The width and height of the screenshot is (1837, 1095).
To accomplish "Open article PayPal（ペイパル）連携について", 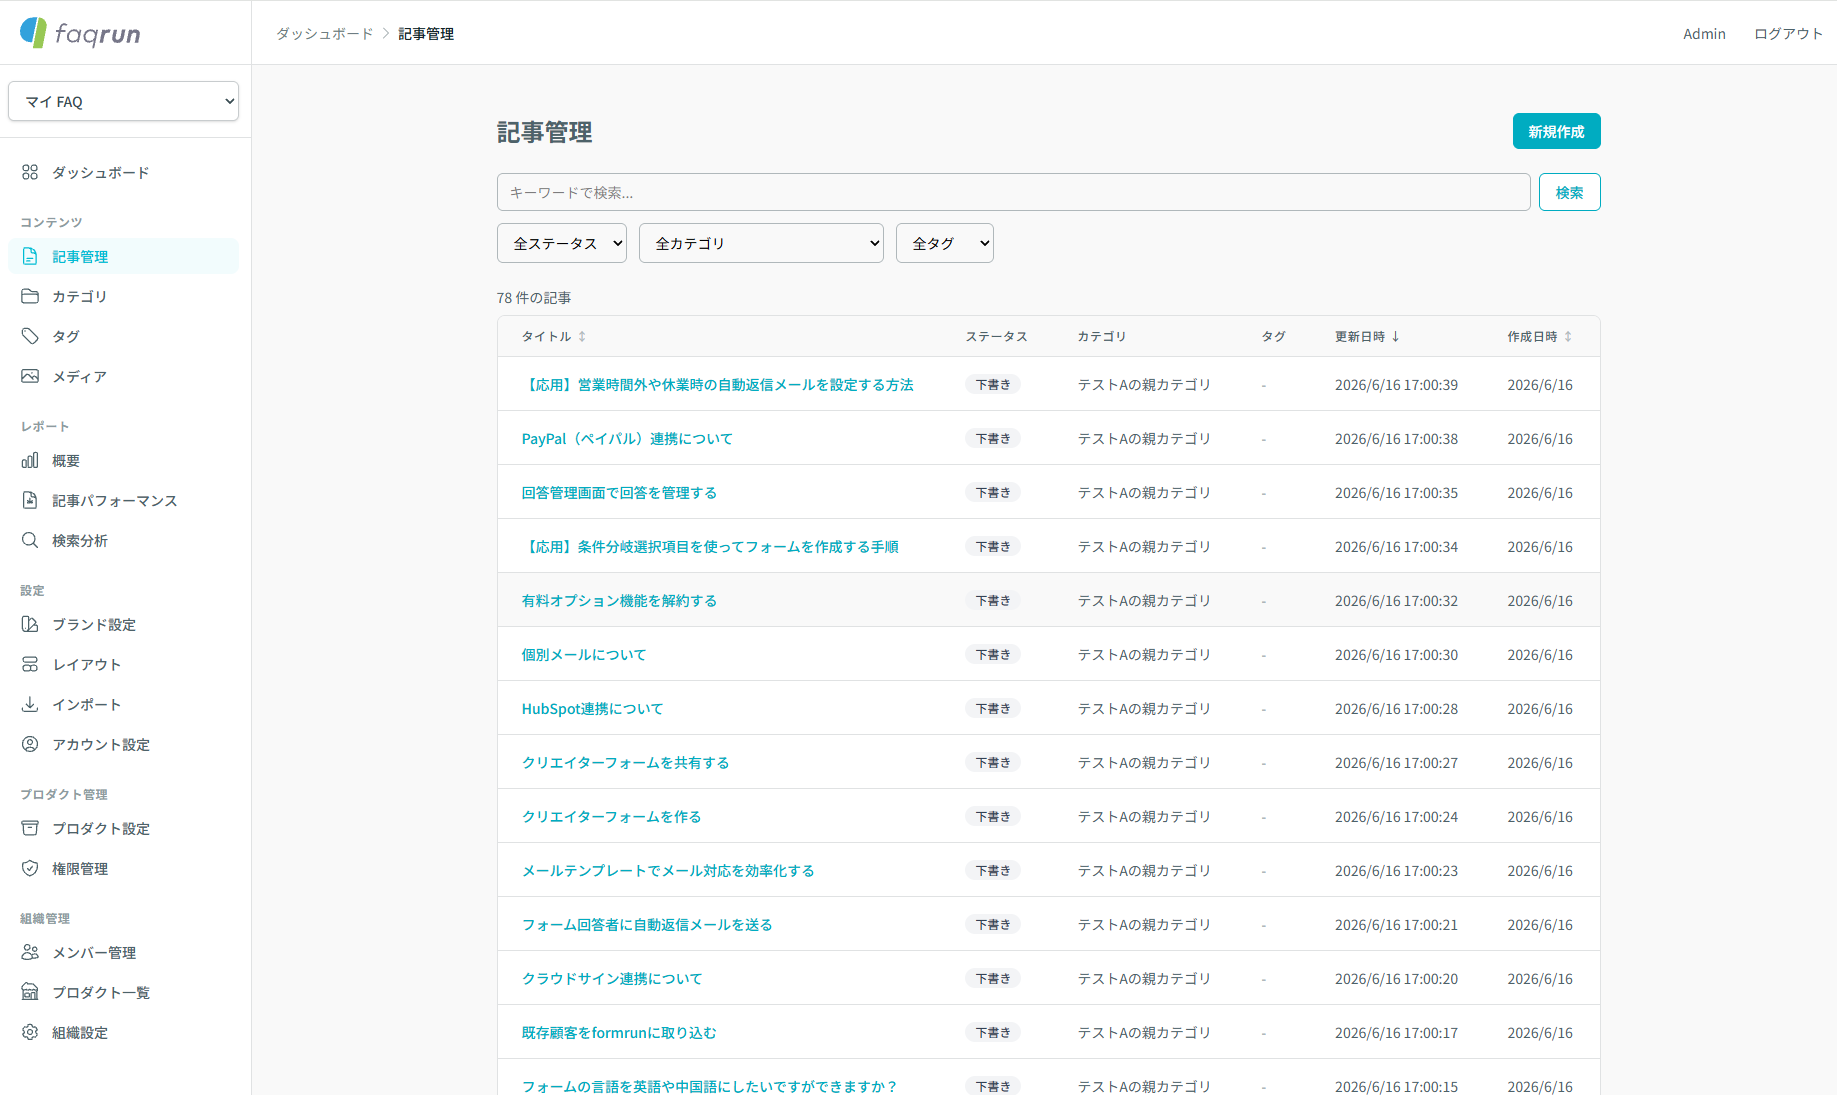I will point(627,438).
